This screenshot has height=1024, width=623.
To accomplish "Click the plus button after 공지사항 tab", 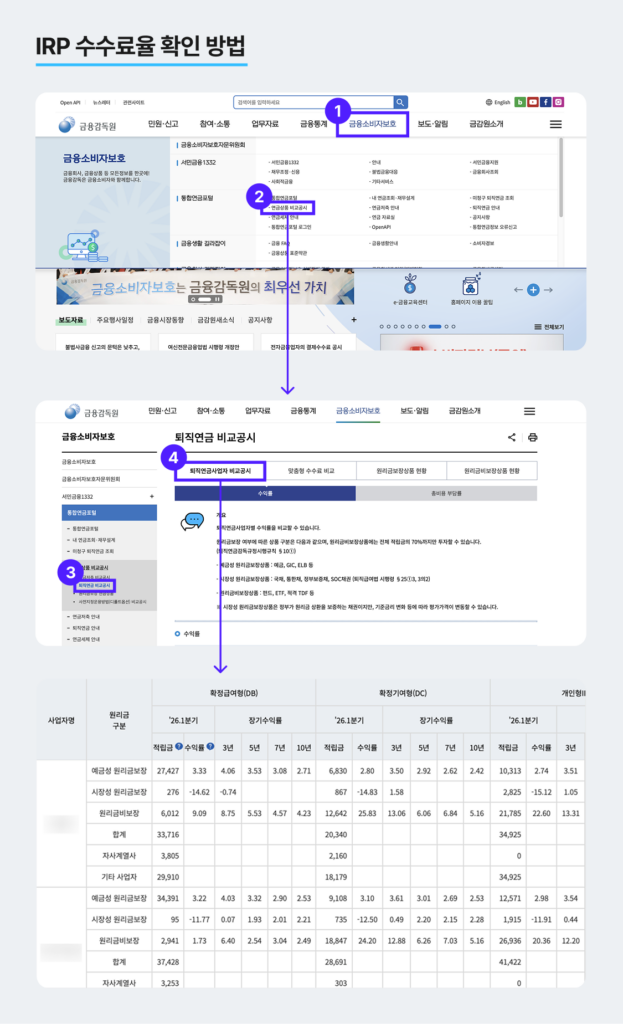I will (x=354, y=319).
